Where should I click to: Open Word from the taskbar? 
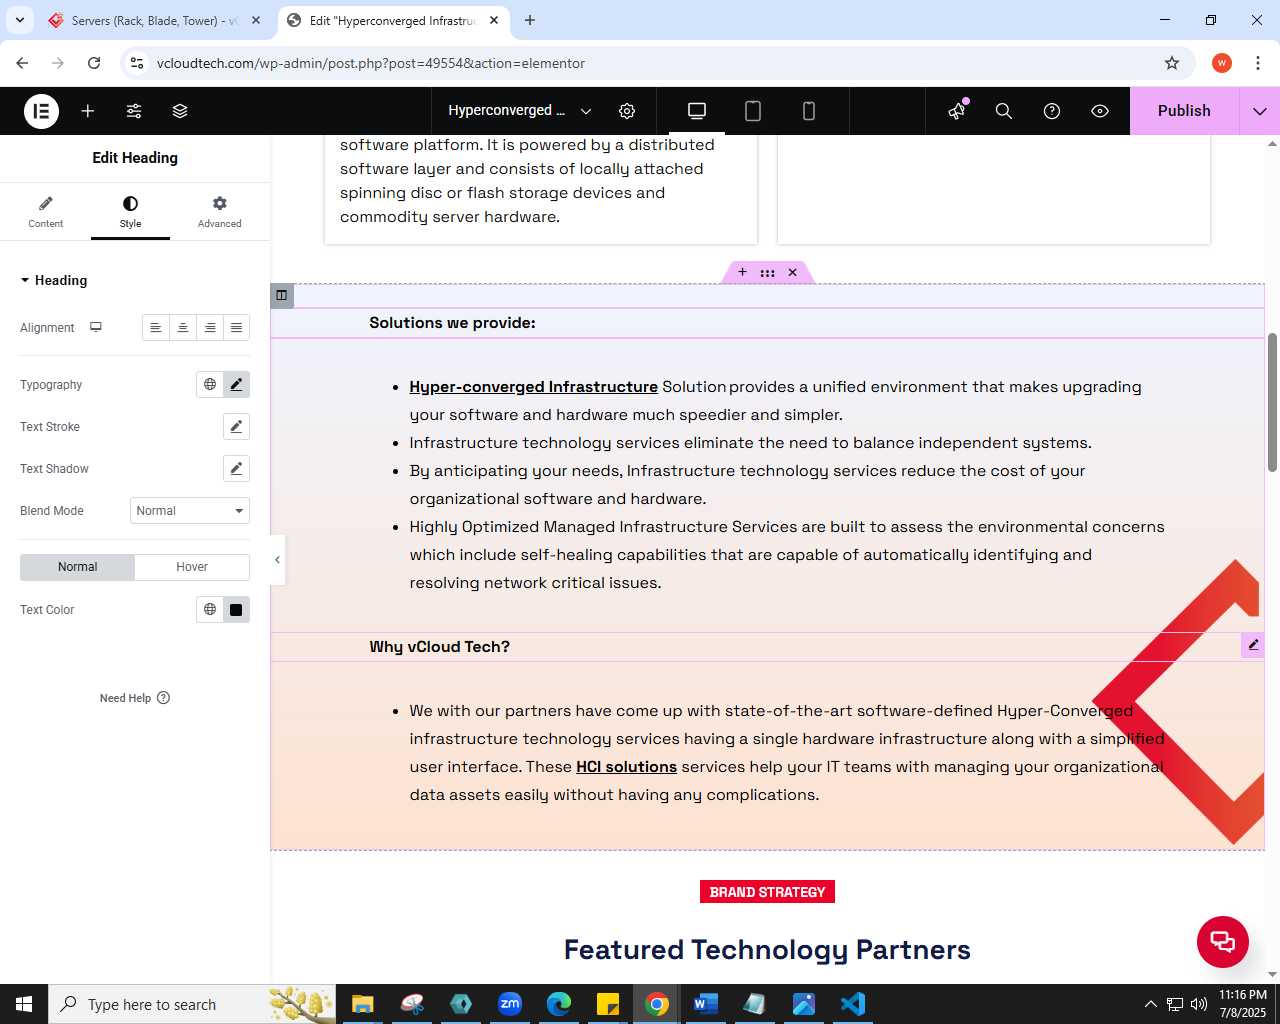coord(705,1004)
